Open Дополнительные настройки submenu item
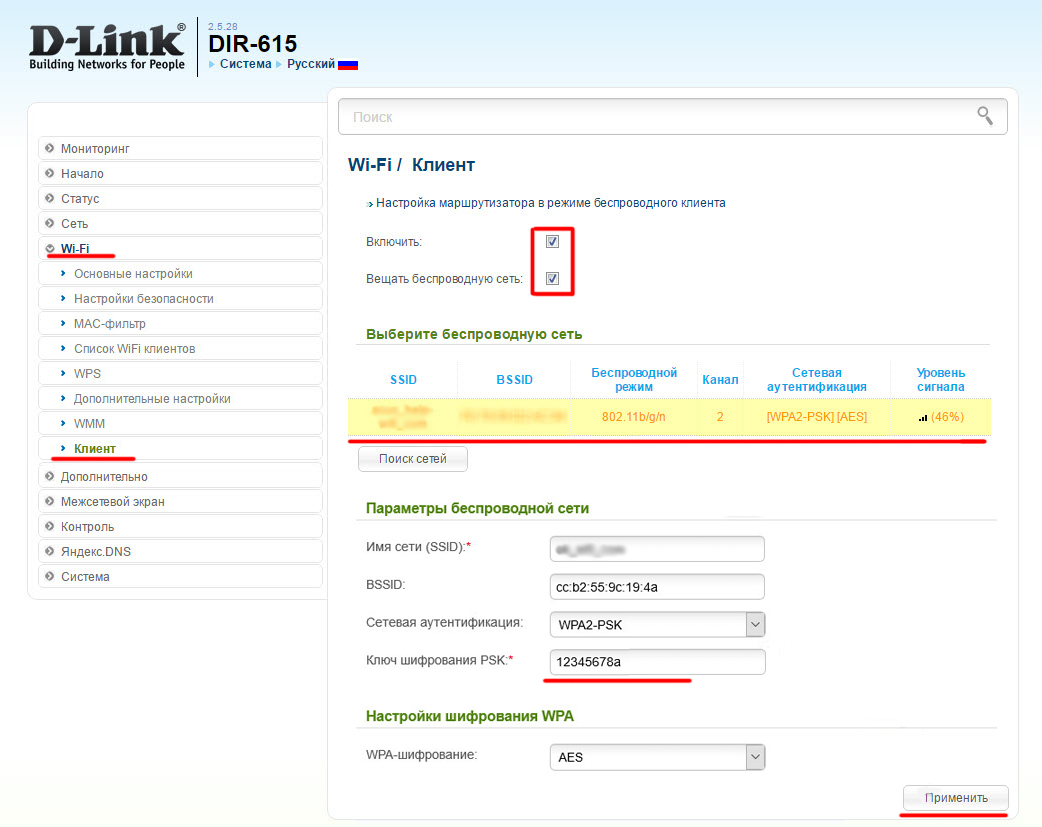 (x=181, y=399)
